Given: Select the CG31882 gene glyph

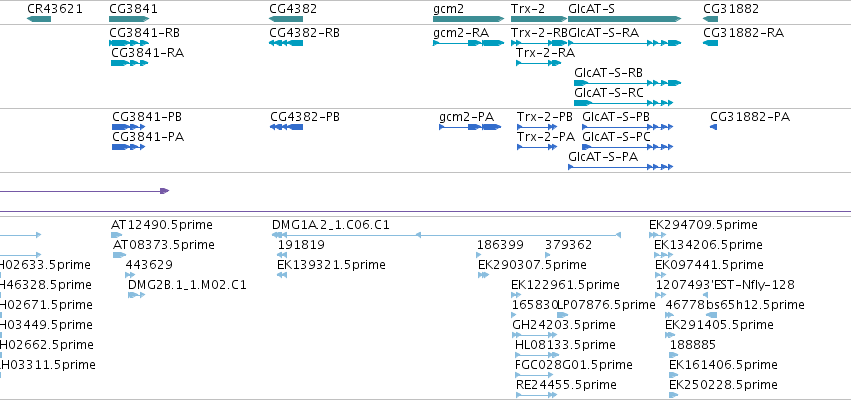Looking at the screenshot, I should [x=710, y=19].
